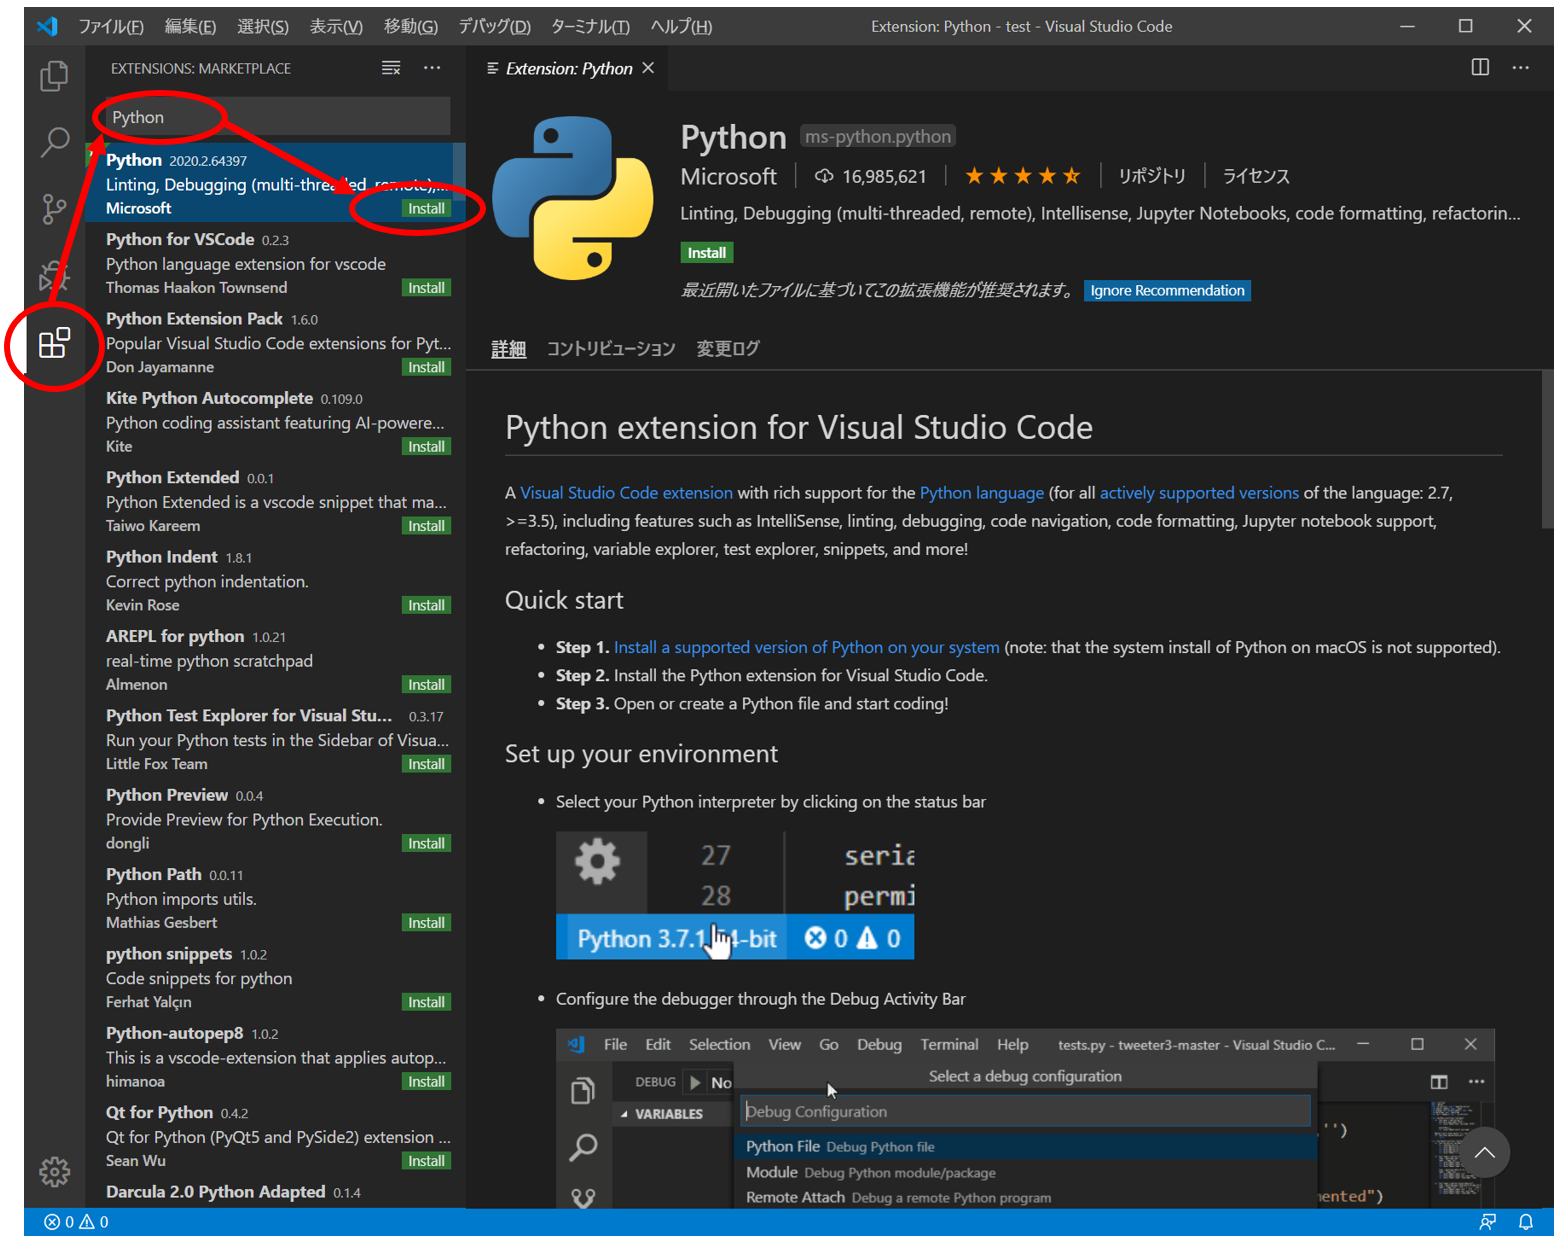Open the デバッグ(D) menu
Viewport: 1562px width, 1238px height.
(x=494, y=26)
